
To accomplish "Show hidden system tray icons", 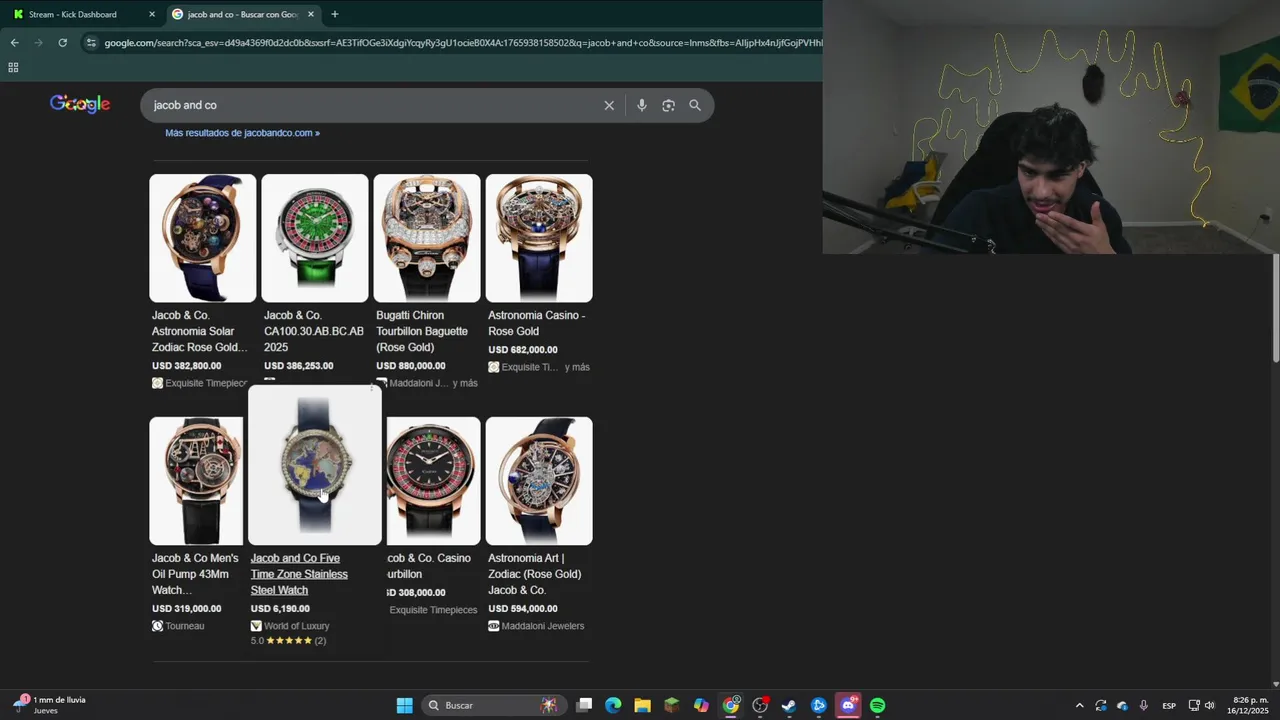I will [1079, 705].
